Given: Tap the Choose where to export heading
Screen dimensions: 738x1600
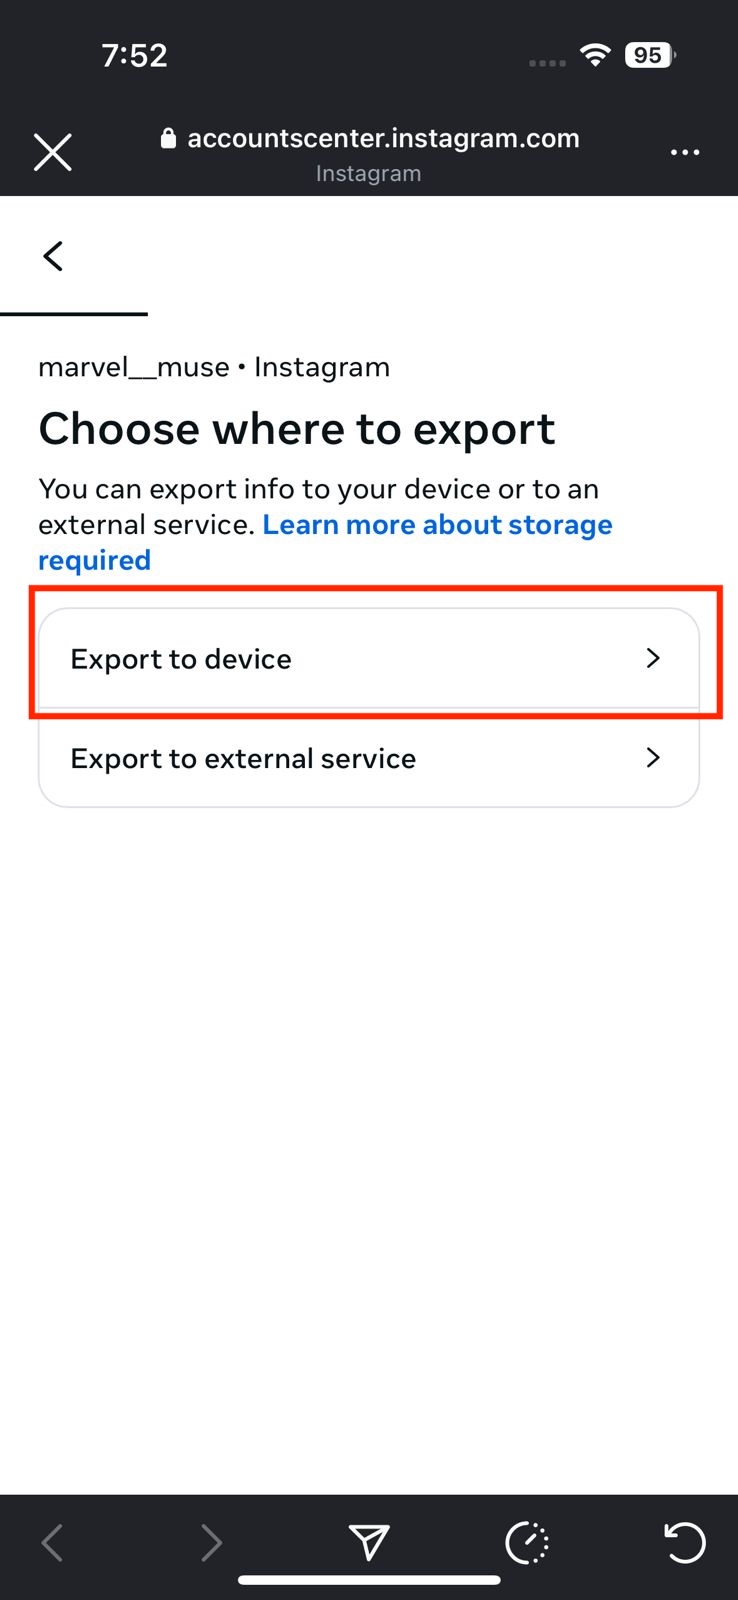Looking at the screenshot, I should [296, 429].
